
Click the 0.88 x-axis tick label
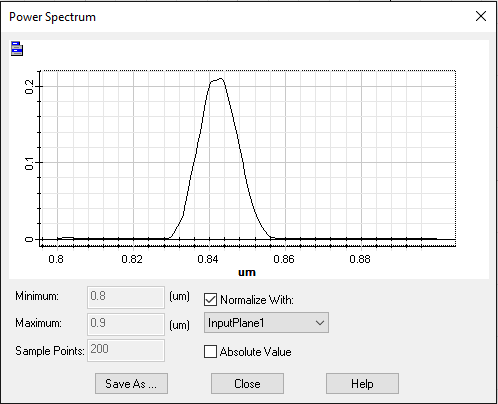(360, 259)
